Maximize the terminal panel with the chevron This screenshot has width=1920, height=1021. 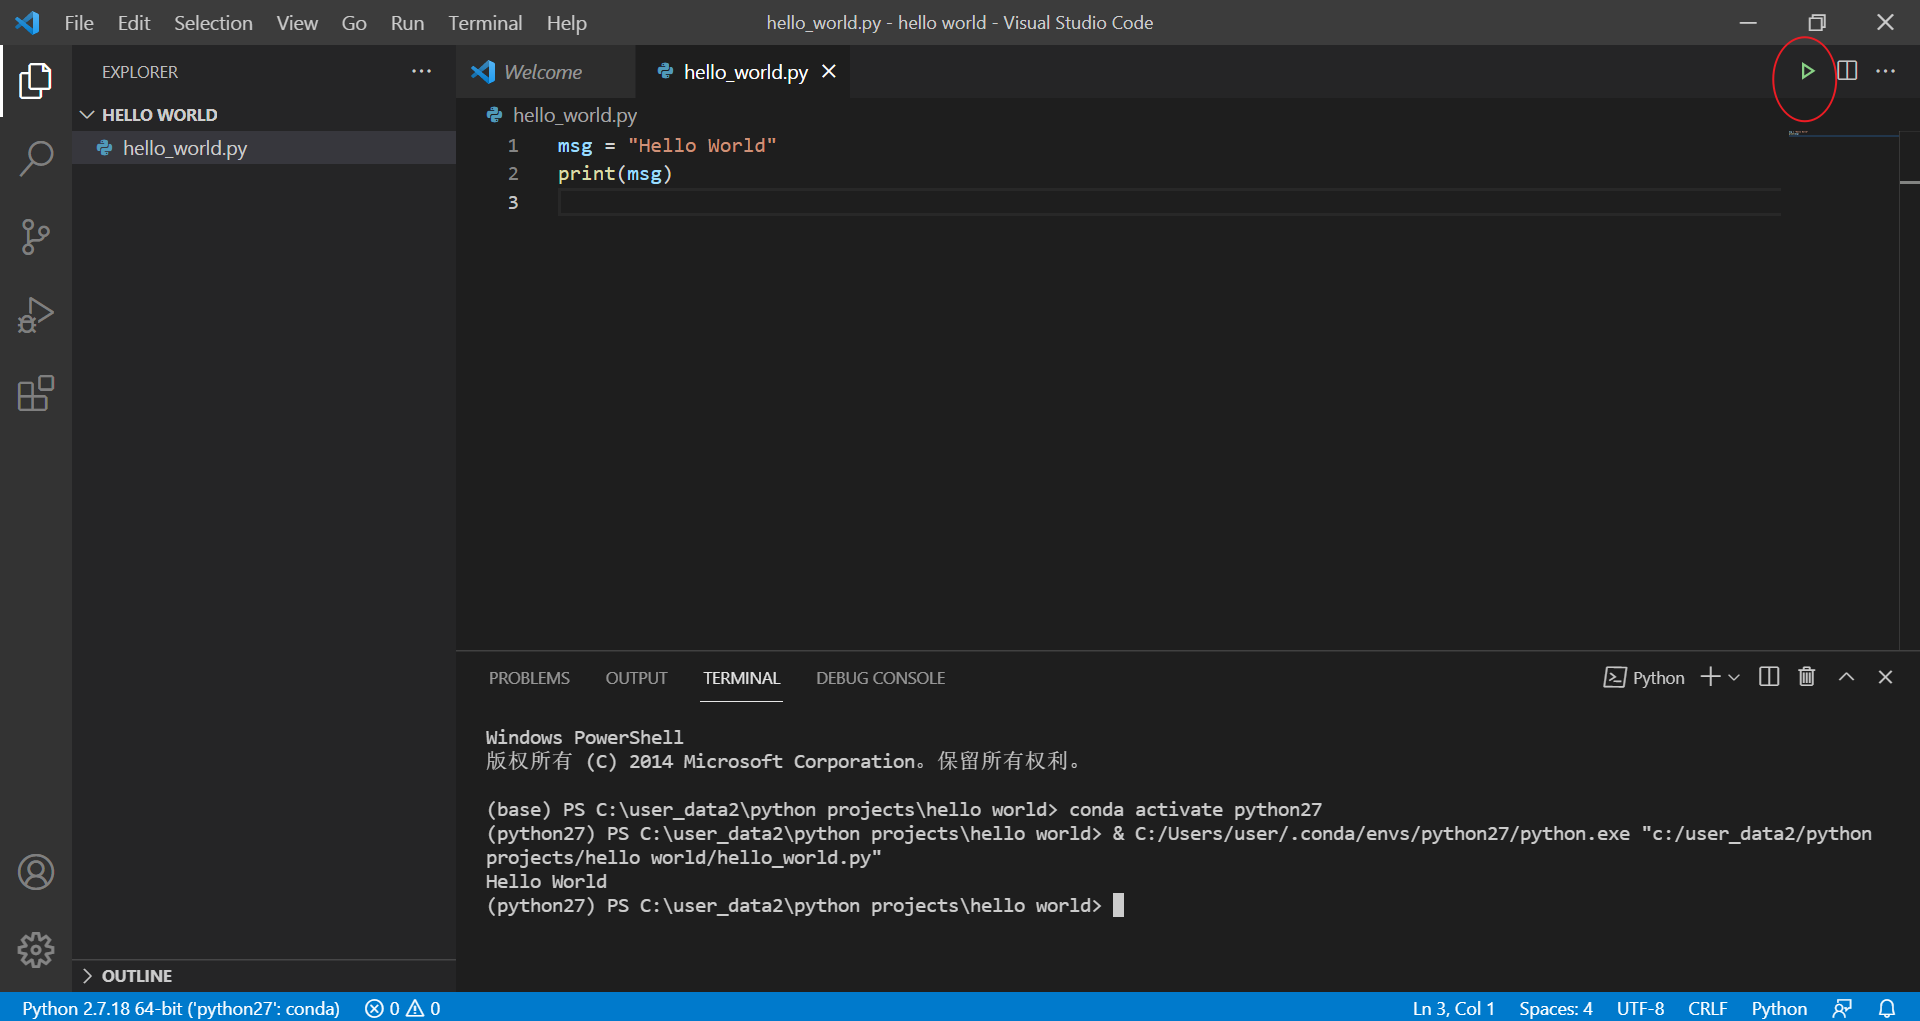pyautogui.click(x=1846, y=677)
